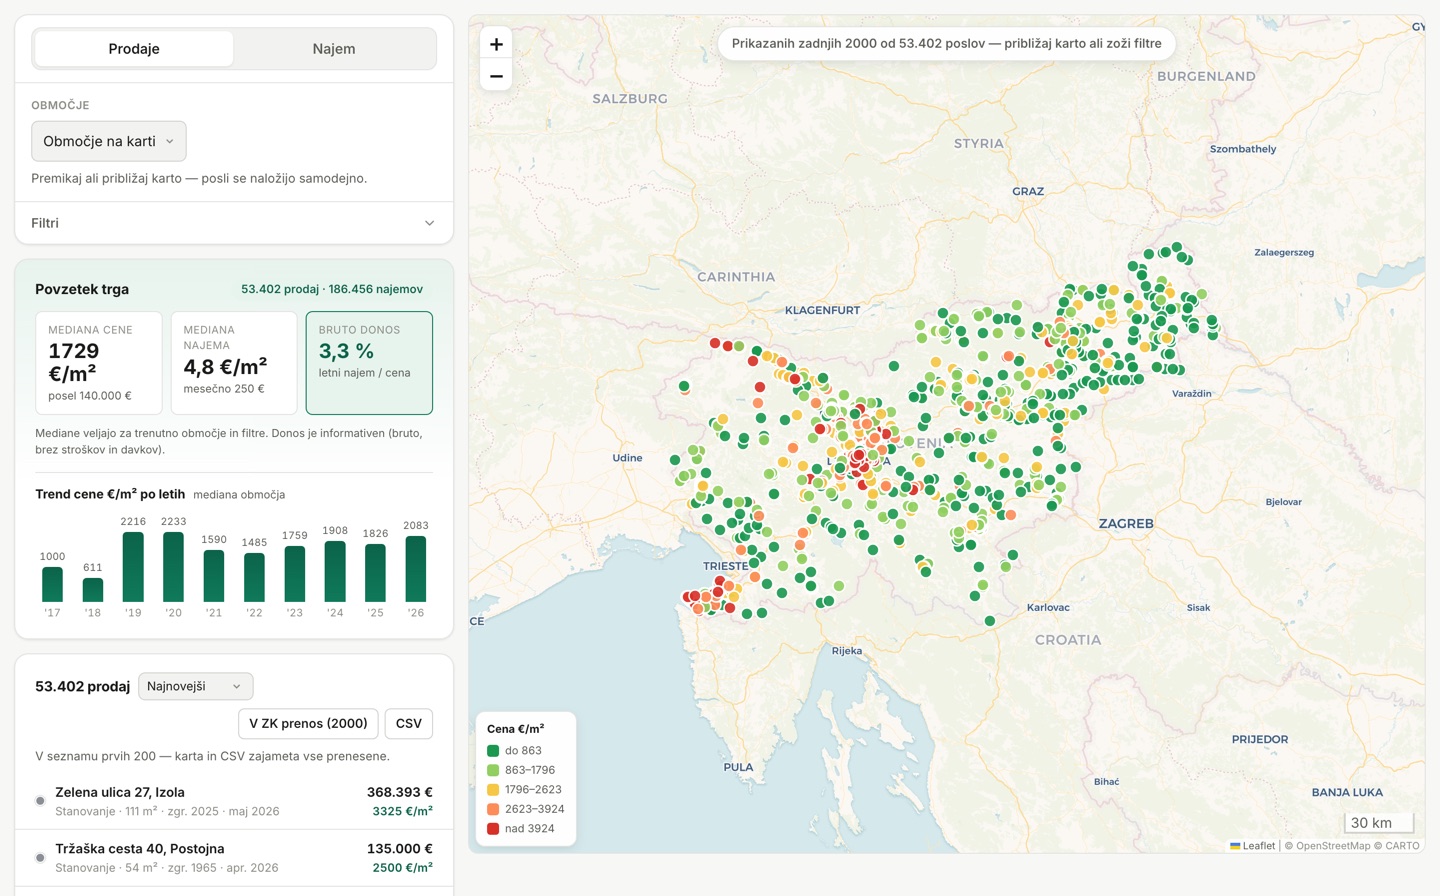Click the '22 bar with value 1485
This screenshot has width=1440, height=896.
coord(254,577)
